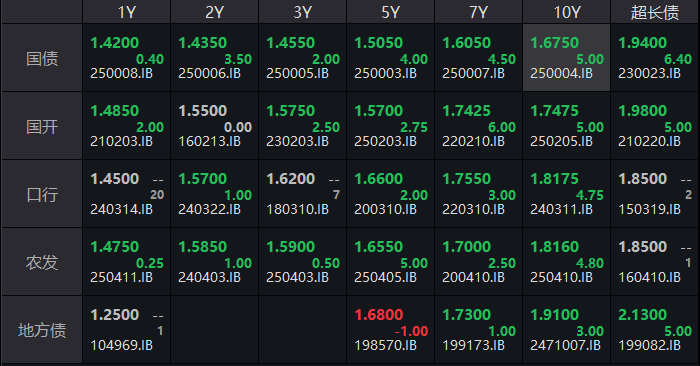This screenshot has height=366, width=700.
Task: Open the highlighted 250004.IB 10Y bond cell
Action: pos(567,58)
